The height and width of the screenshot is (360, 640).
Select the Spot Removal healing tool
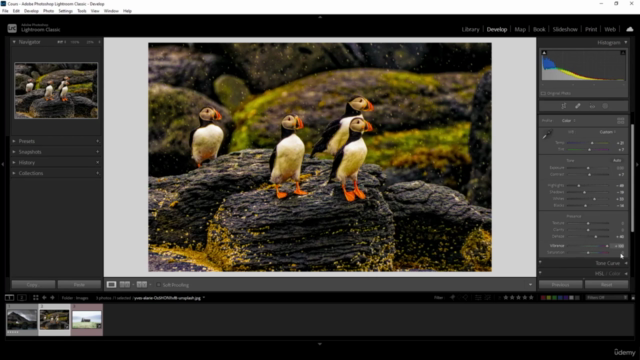tap(578, 106)
